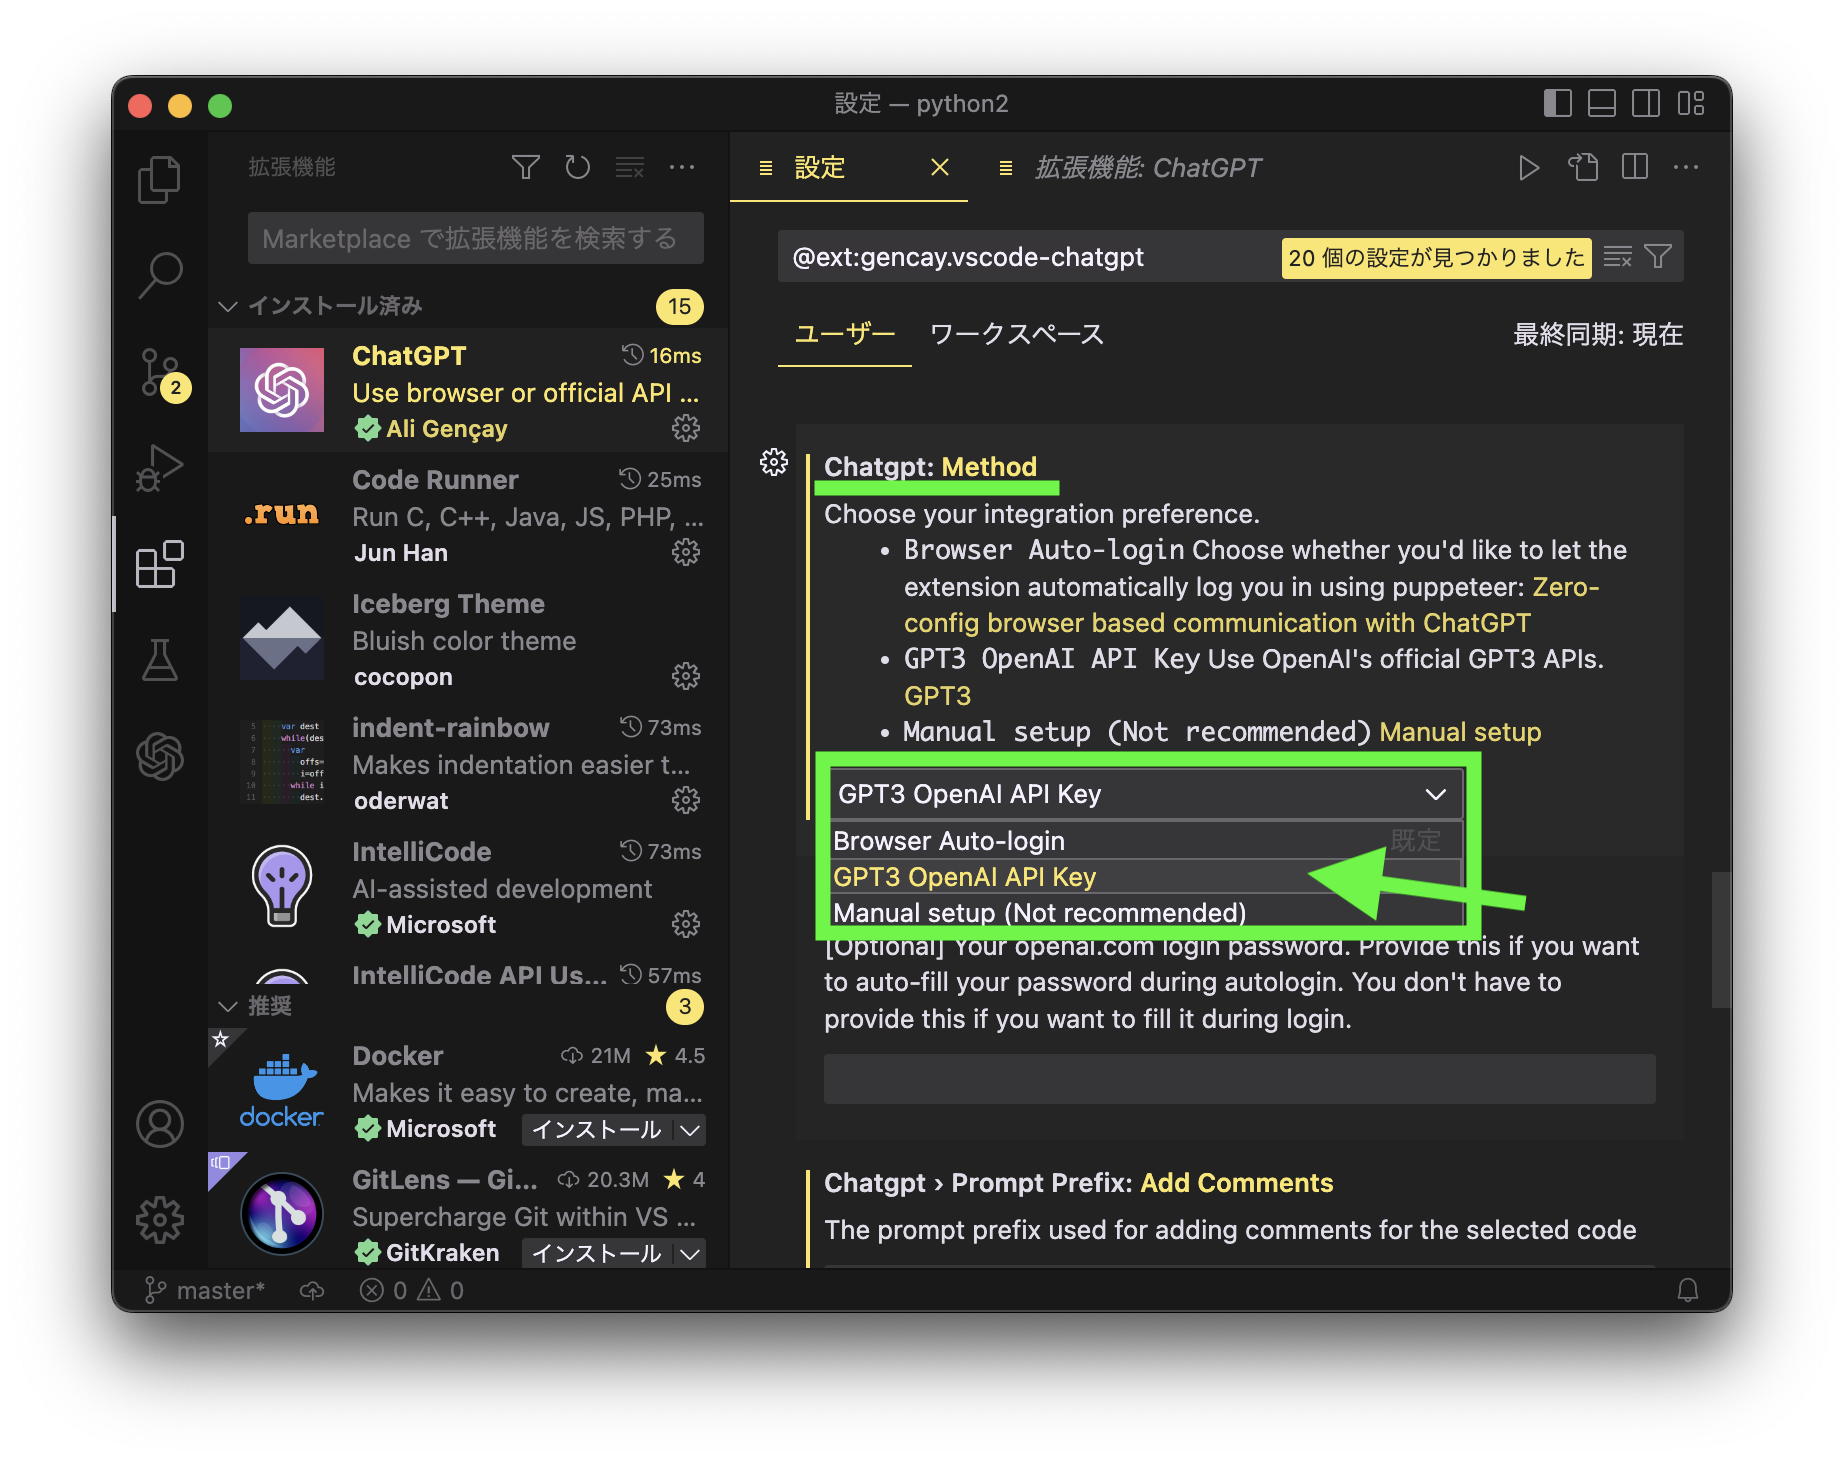Customize layout button in title bar
This screenshot has width=1844, height=1460.
(x=1691, y=103)
